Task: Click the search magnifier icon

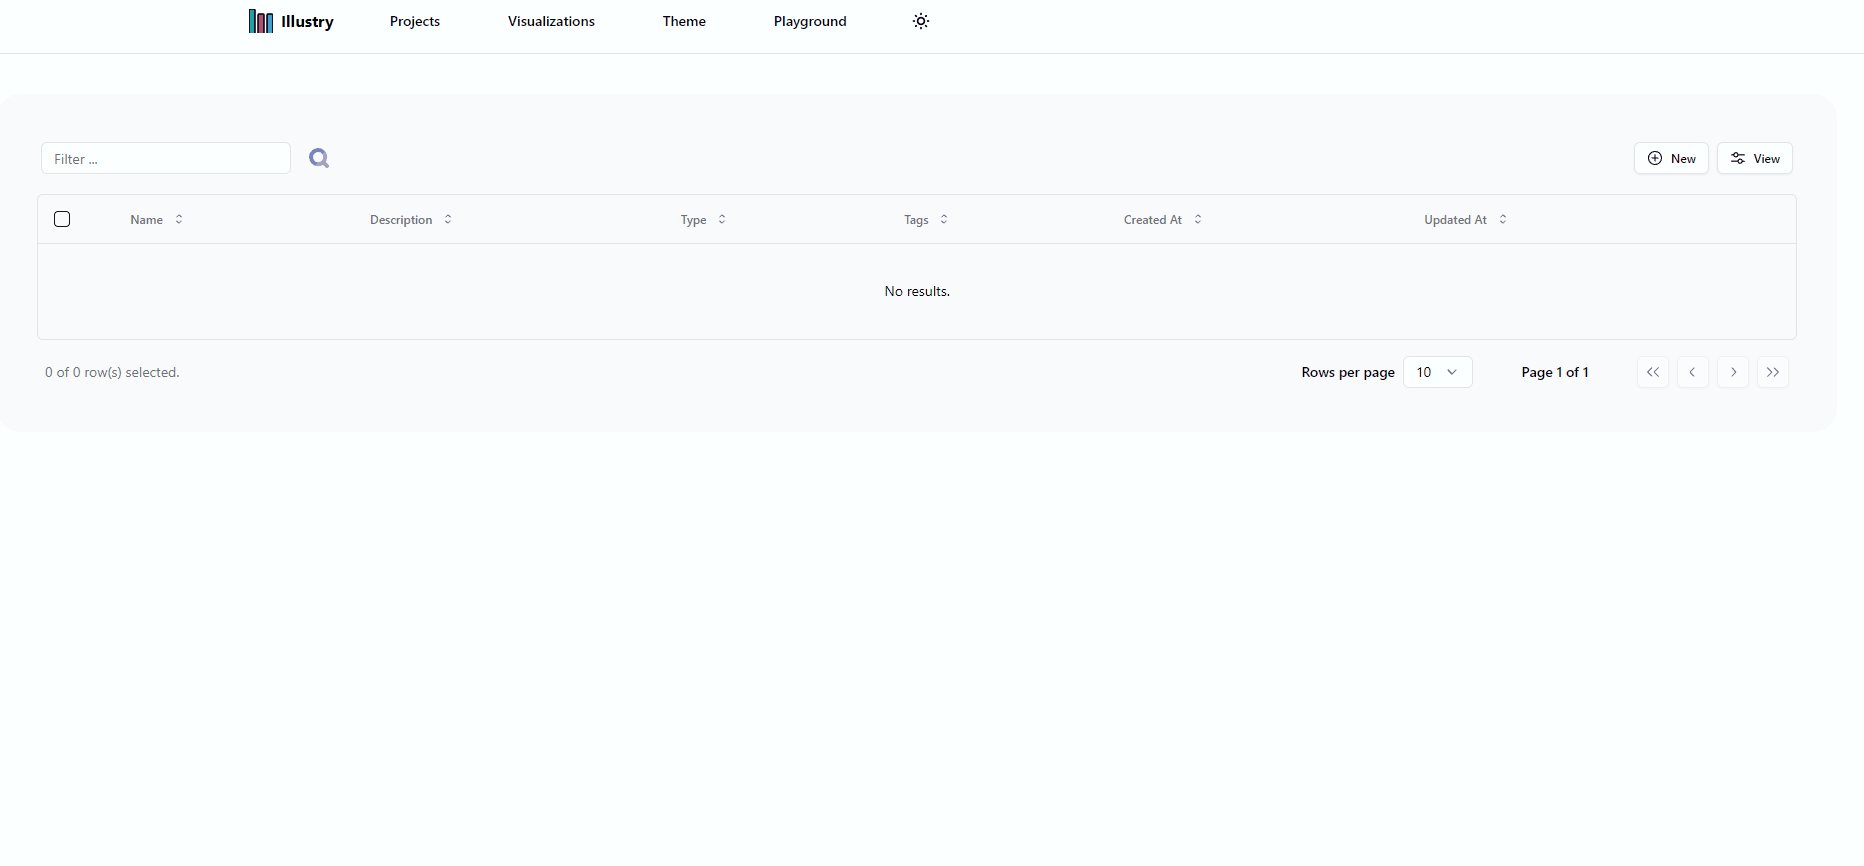Action: 319,158
